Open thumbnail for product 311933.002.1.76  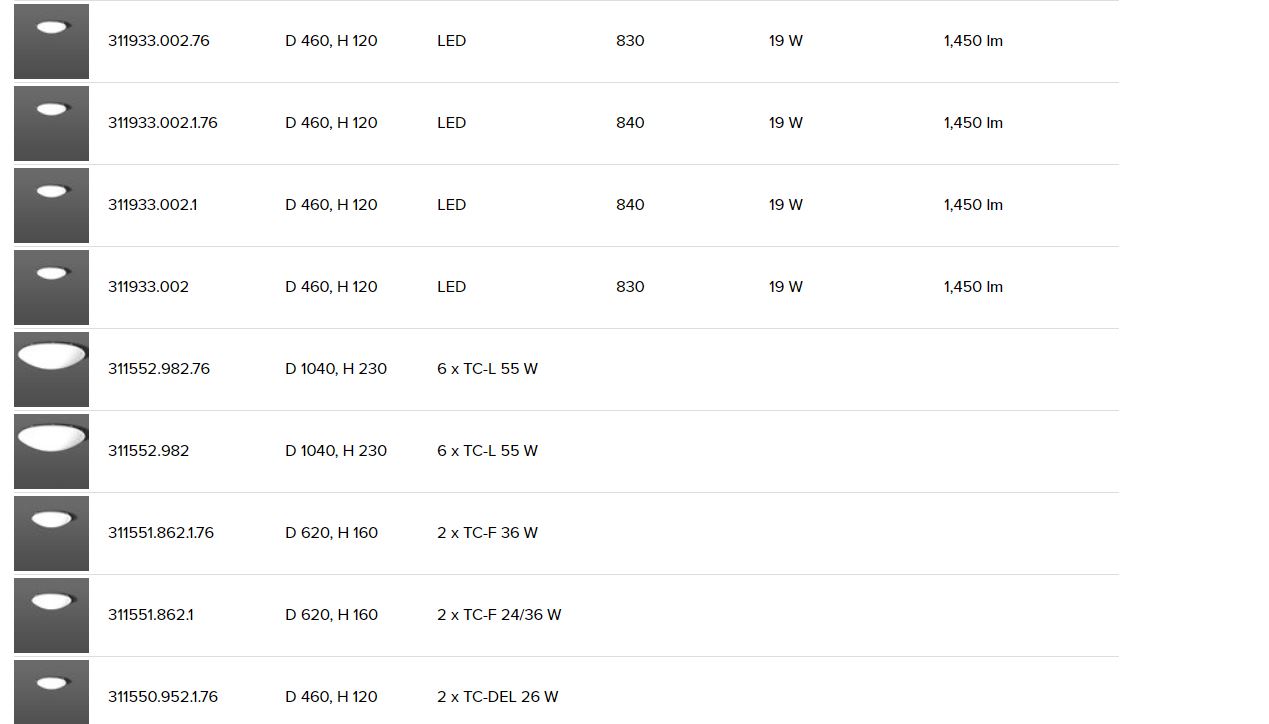point(51,123)
